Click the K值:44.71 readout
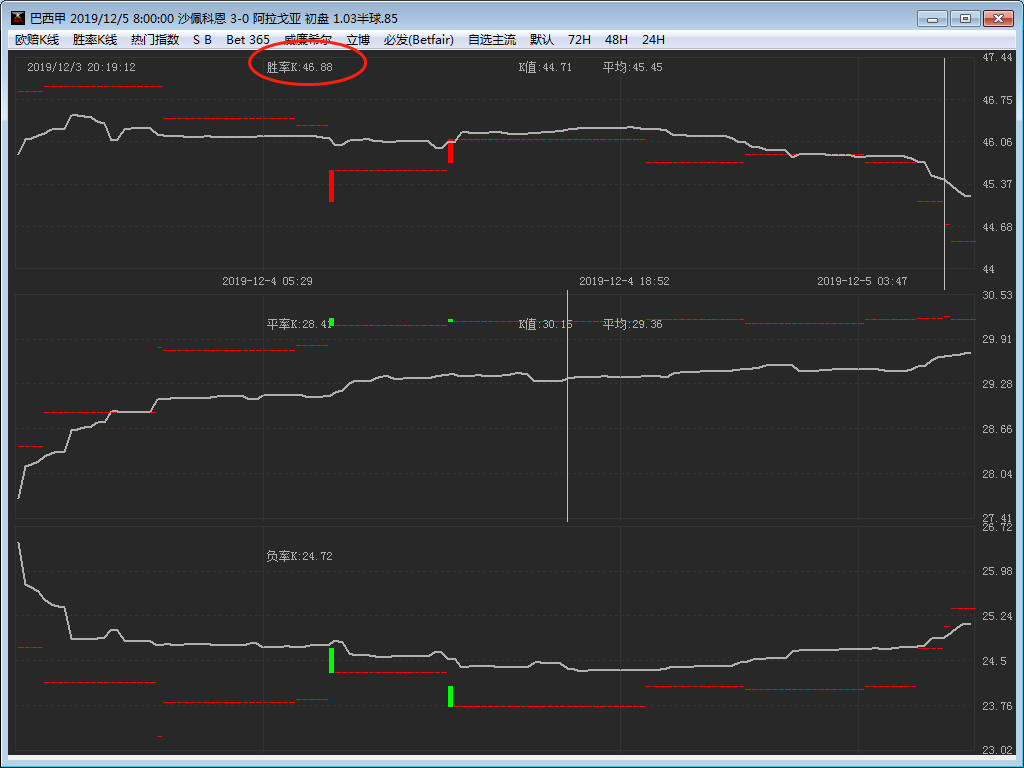1024x768 pixels. 545,67
